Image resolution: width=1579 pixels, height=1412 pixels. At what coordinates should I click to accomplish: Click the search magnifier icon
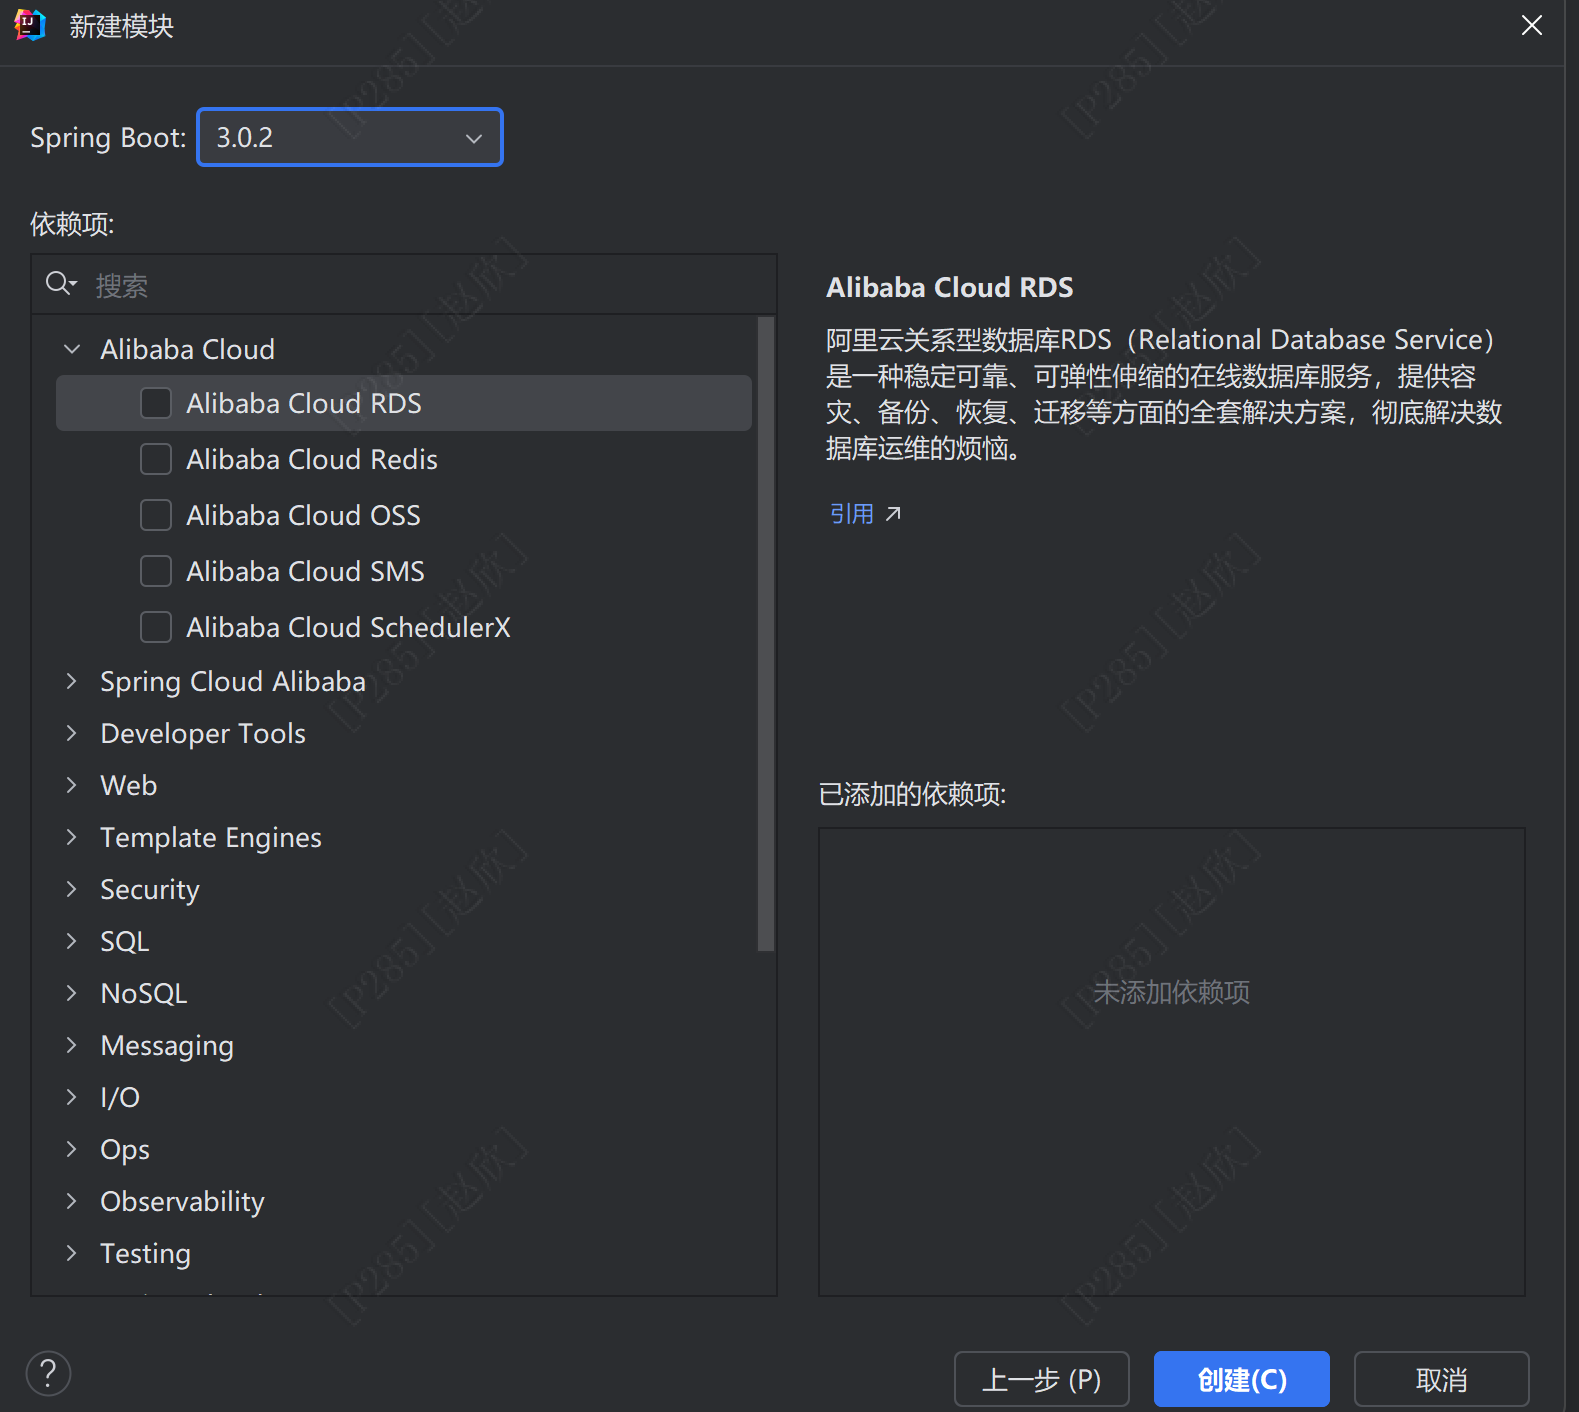(60, 284)
